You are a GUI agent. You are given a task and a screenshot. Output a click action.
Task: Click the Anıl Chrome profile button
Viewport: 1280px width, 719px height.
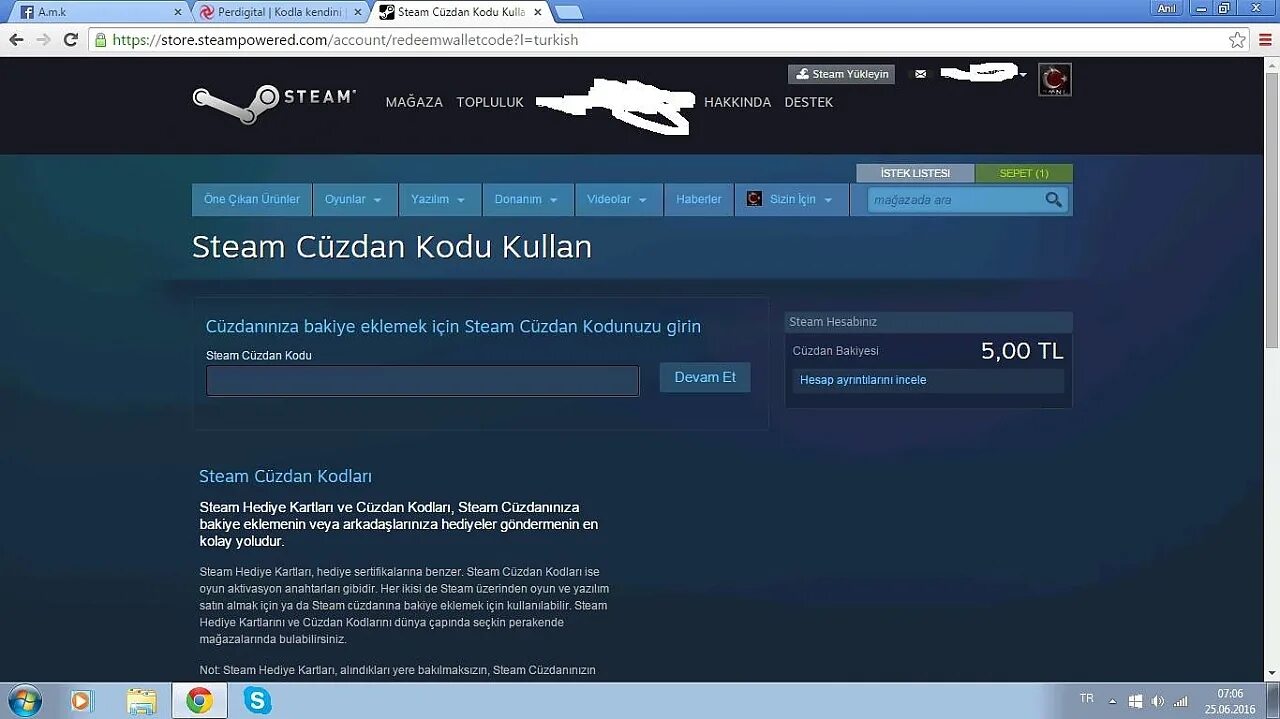click(x=1166, y=8)
